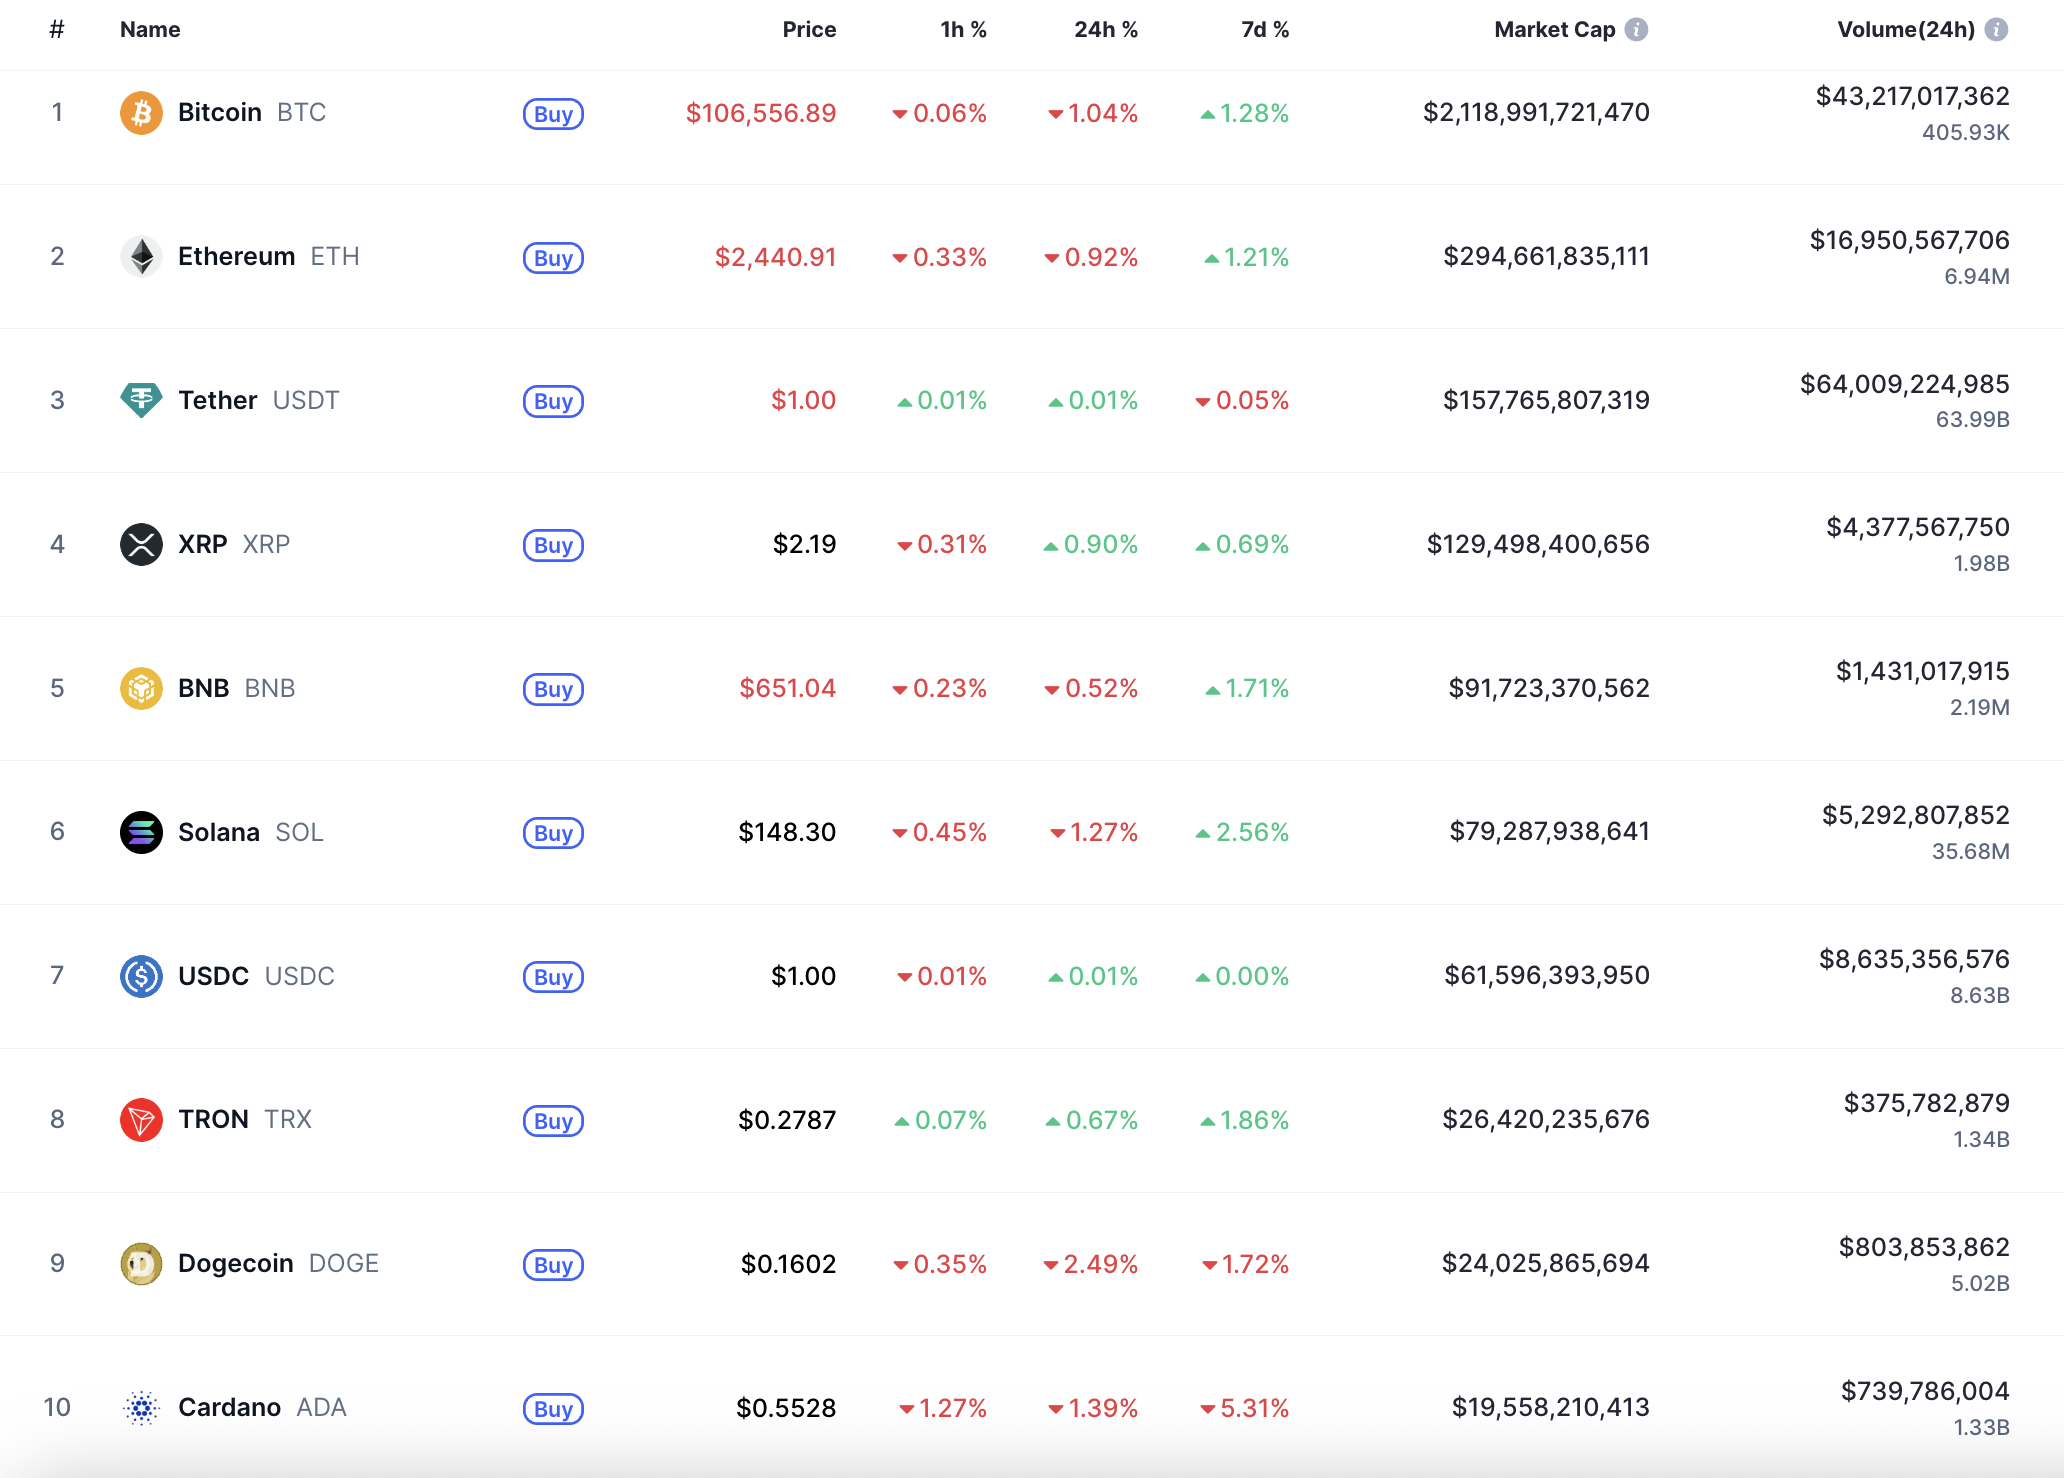Open the Ethereum name link
This screenshot has width=2064, height=1478.
coord(237,257)
